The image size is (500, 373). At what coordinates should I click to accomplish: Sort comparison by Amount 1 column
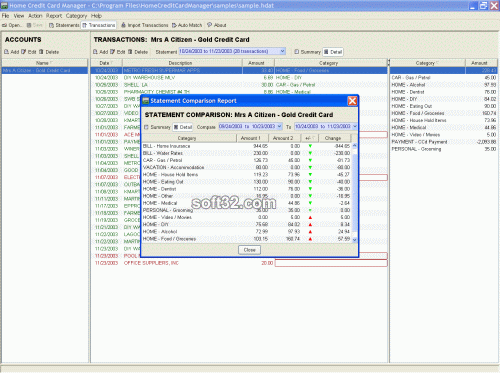253,138
